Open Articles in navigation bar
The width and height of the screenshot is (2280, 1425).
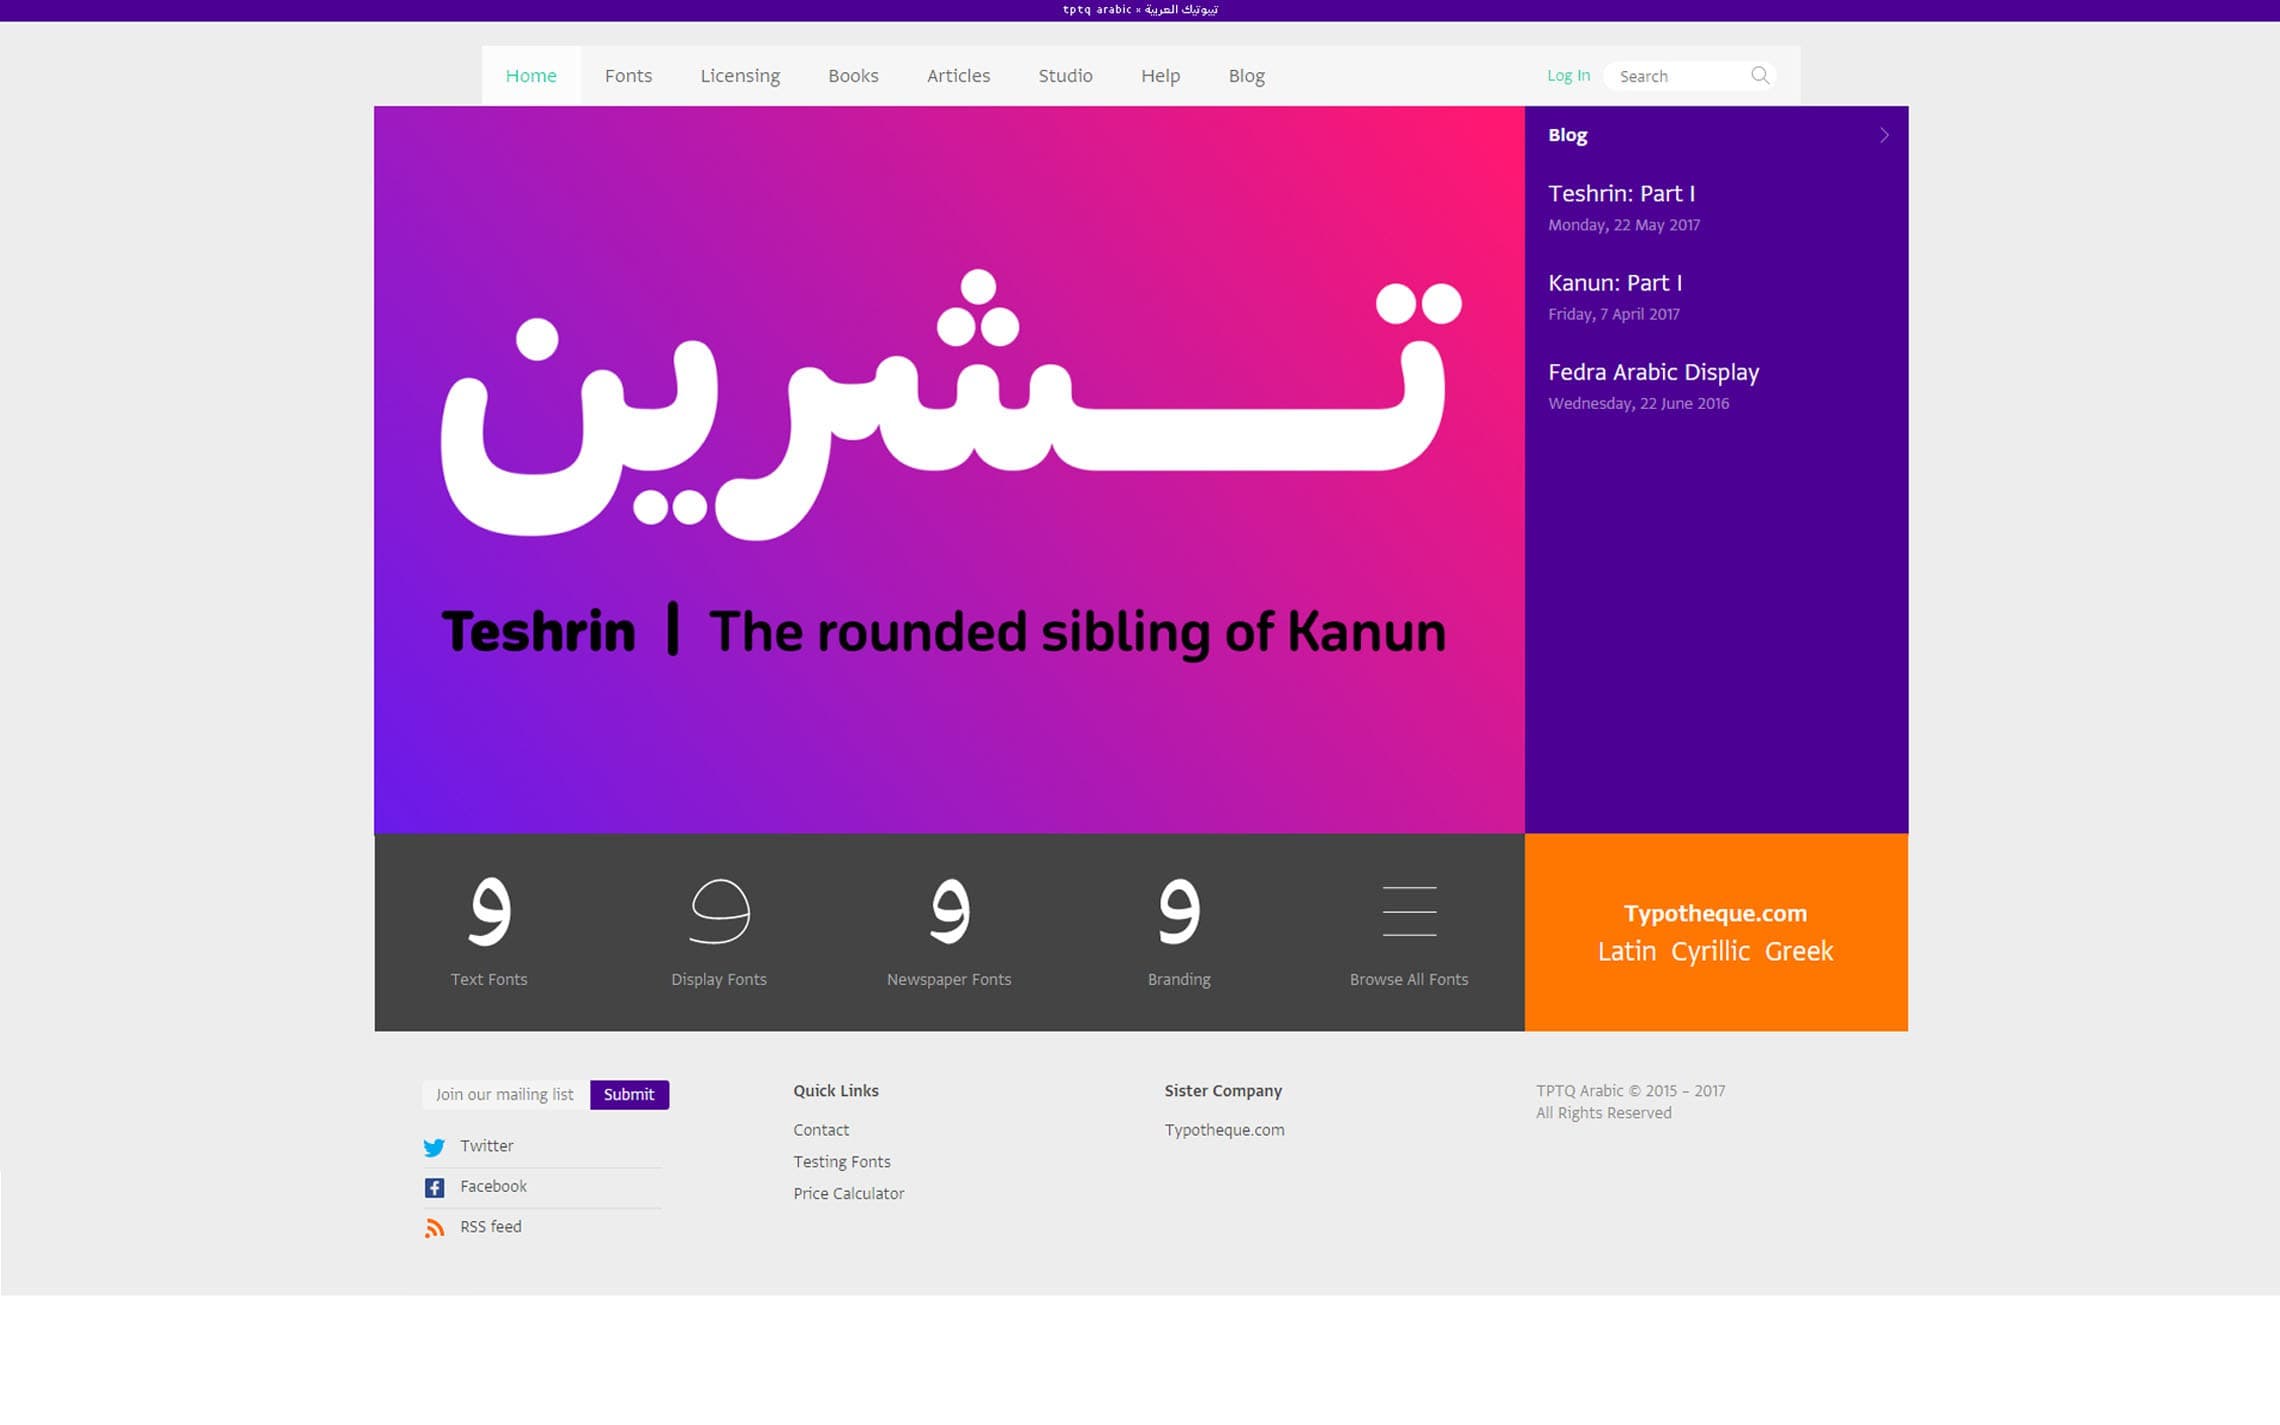point(958,76)
